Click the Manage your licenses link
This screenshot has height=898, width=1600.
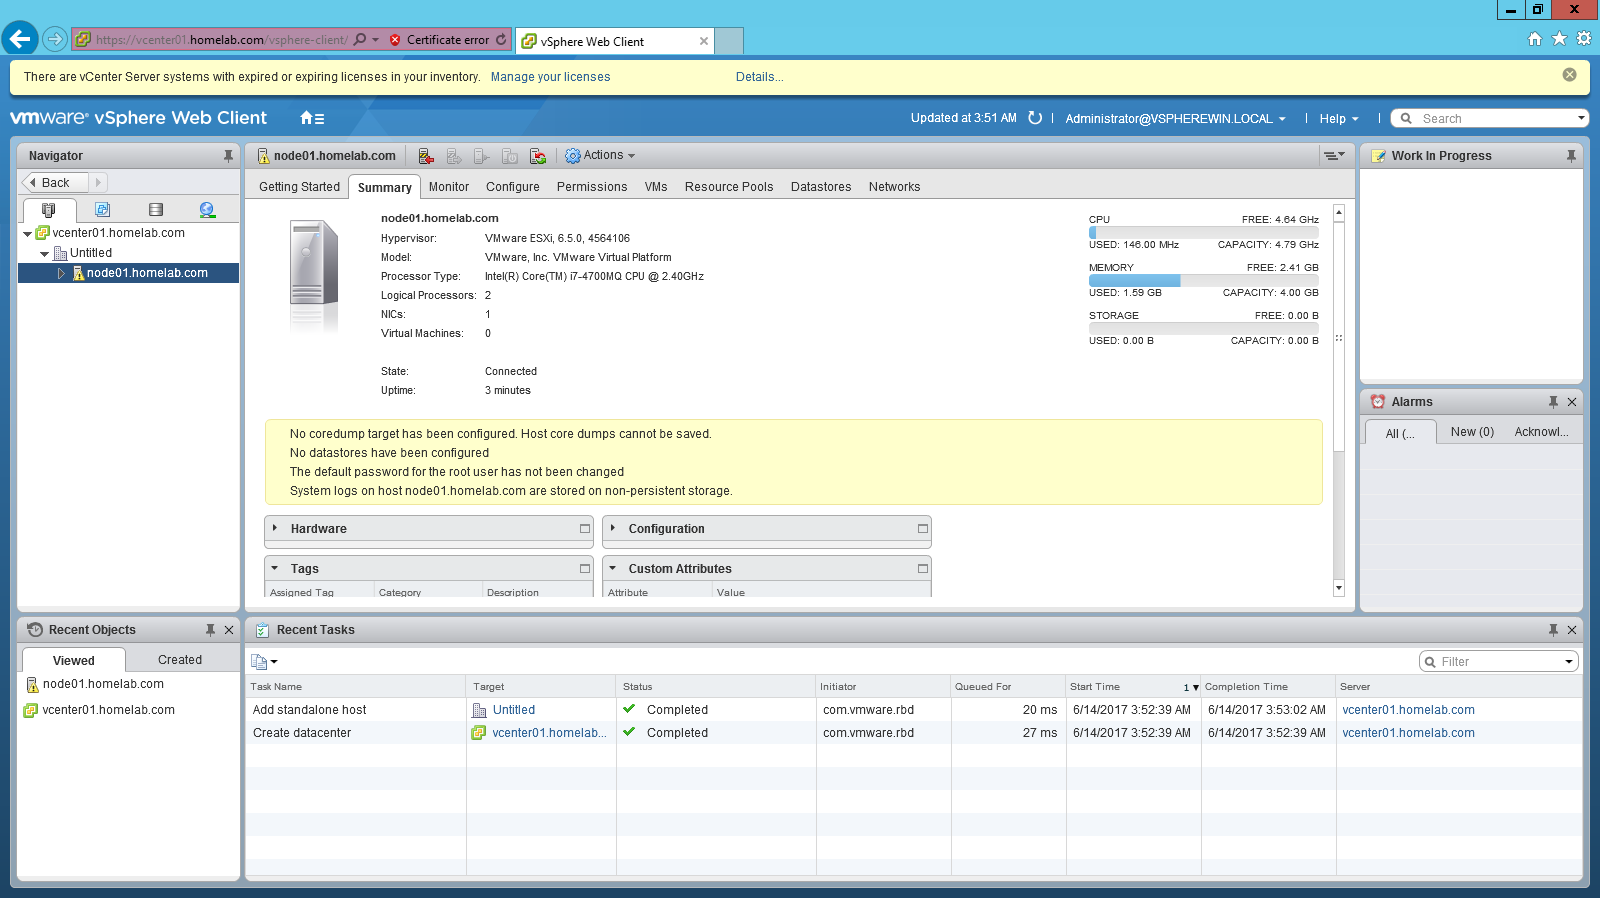click(x=550, y=77)
